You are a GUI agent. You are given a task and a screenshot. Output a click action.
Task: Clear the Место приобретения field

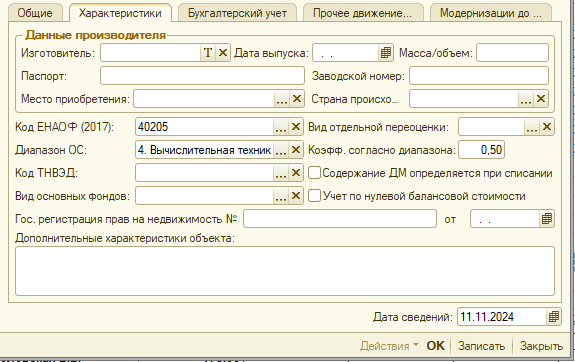coord(296,99)
